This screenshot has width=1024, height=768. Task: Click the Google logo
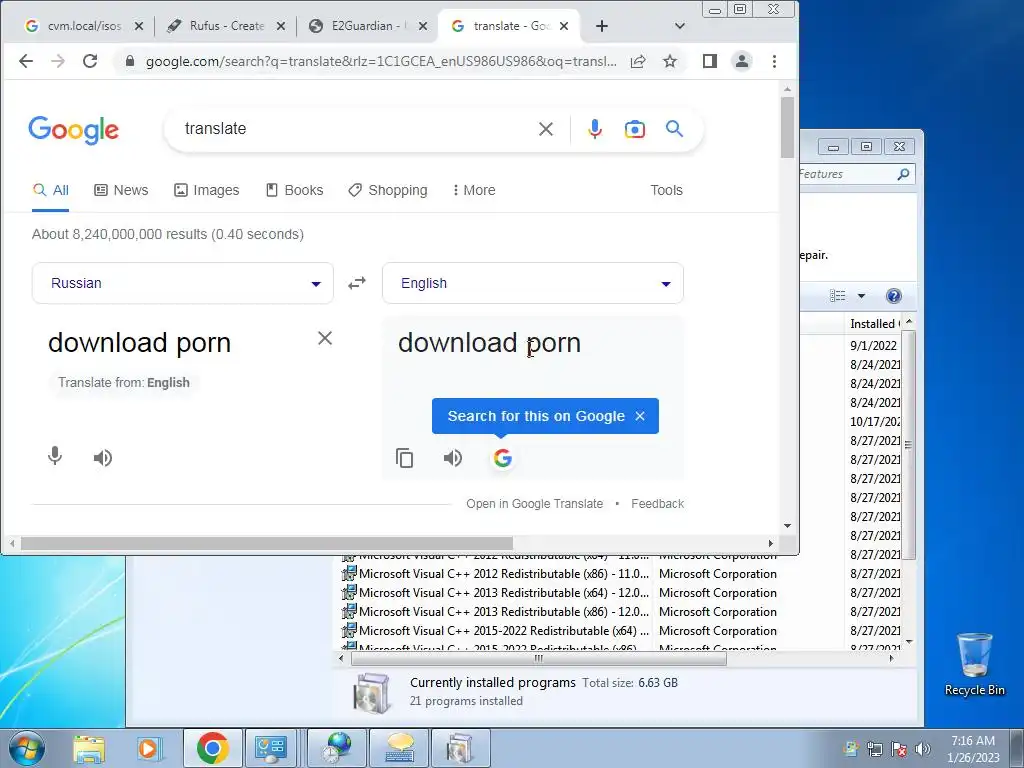(x=74, y=129)
